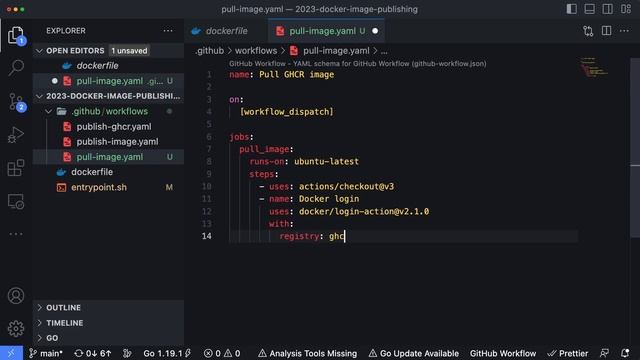Collapse the 2023-DOCKER-IMAGE-PUBLISHING folder section

coord(40,96)
